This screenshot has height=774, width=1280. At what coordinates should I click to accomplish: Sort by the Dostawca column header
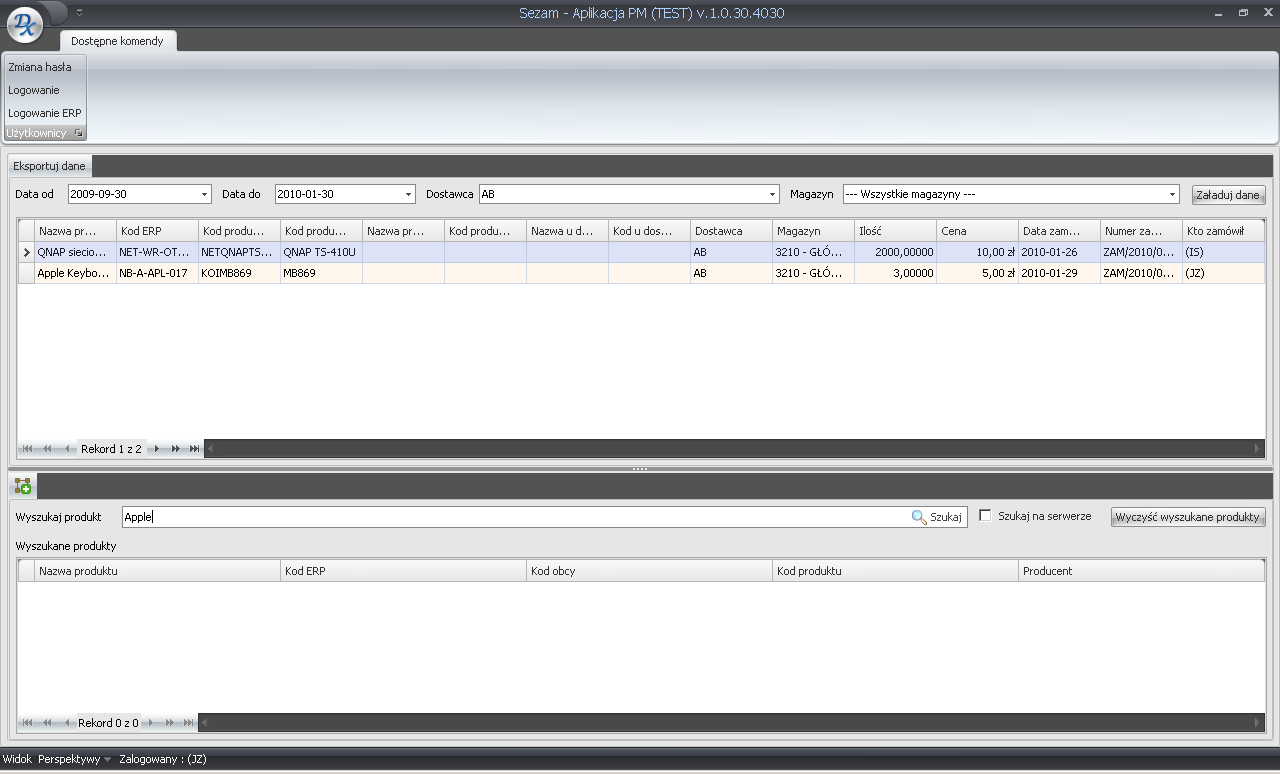(x=731, y=231)
